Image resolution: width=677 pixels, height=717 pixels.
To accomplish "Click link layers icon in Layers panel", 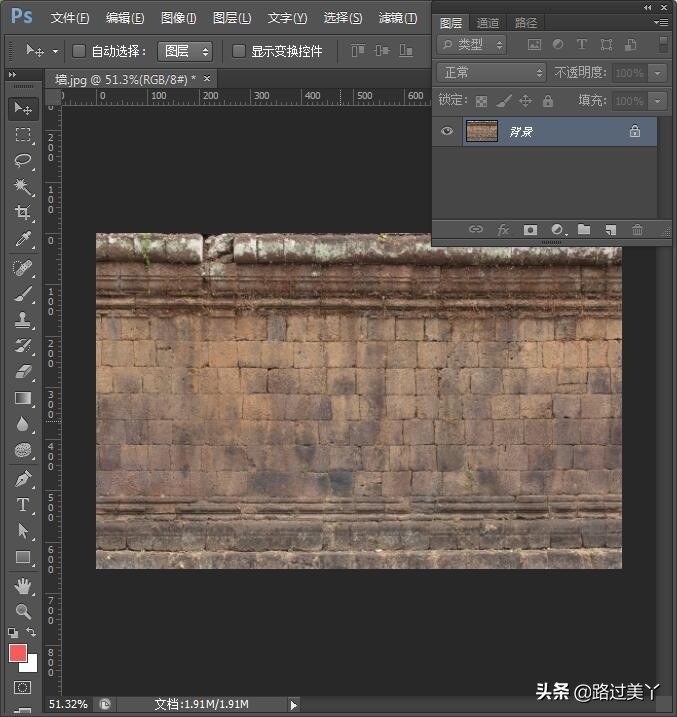I will 476,229.
